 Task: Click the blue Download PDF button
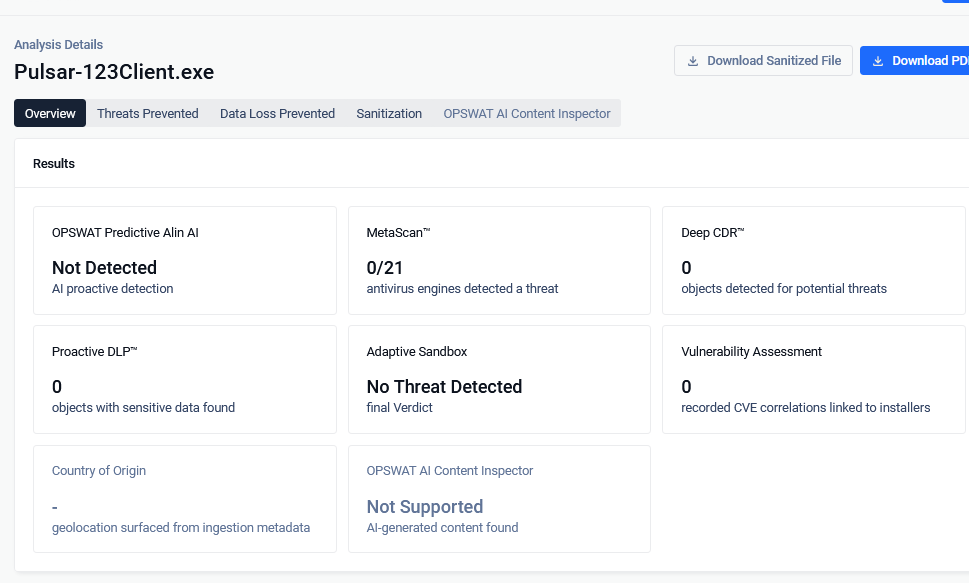point(915,61)
